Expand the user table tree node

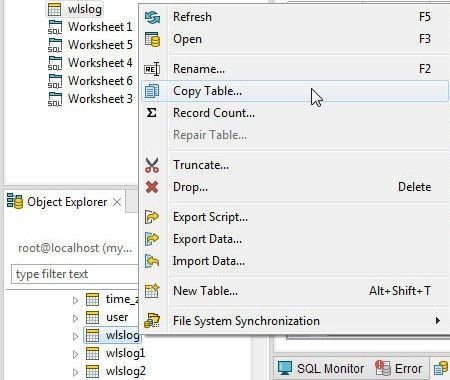click(x=76, y=318)
